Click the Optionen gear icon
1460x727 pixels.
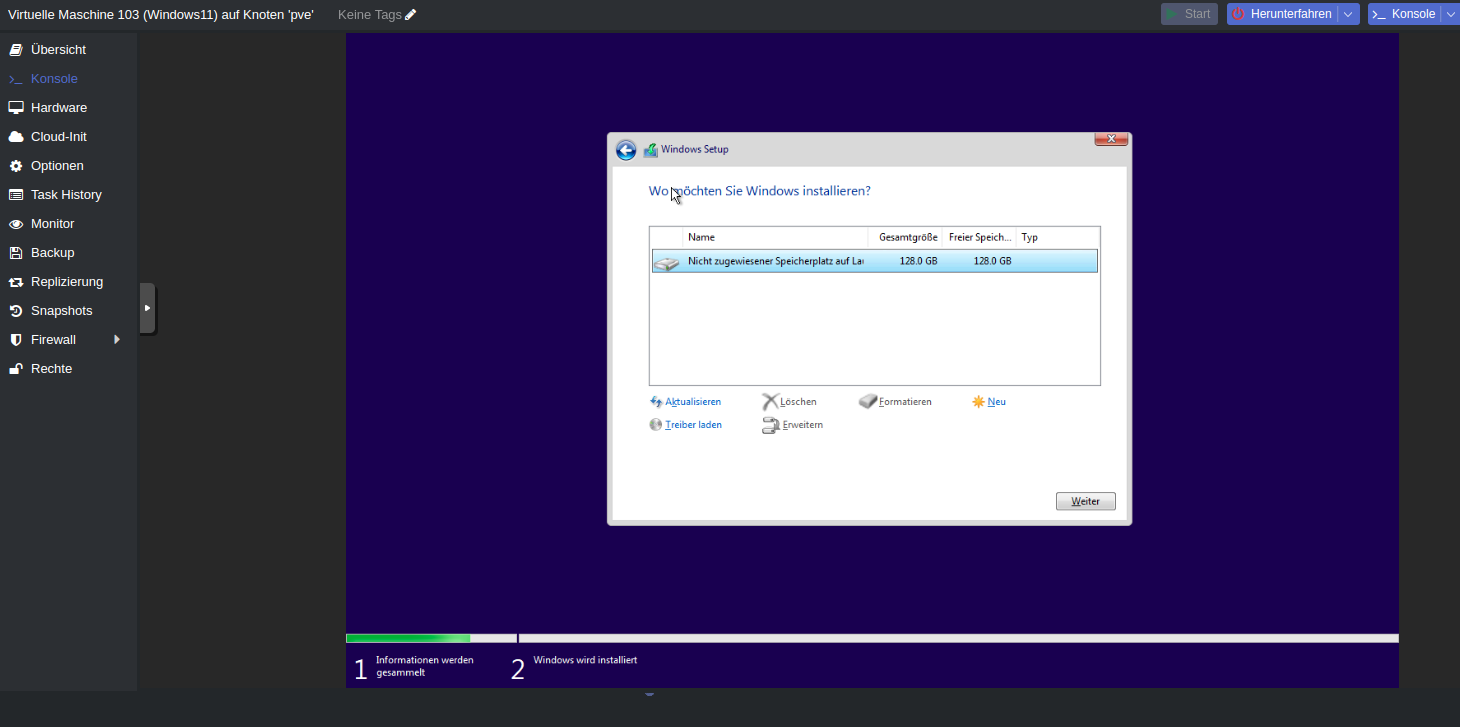[16, 165]
